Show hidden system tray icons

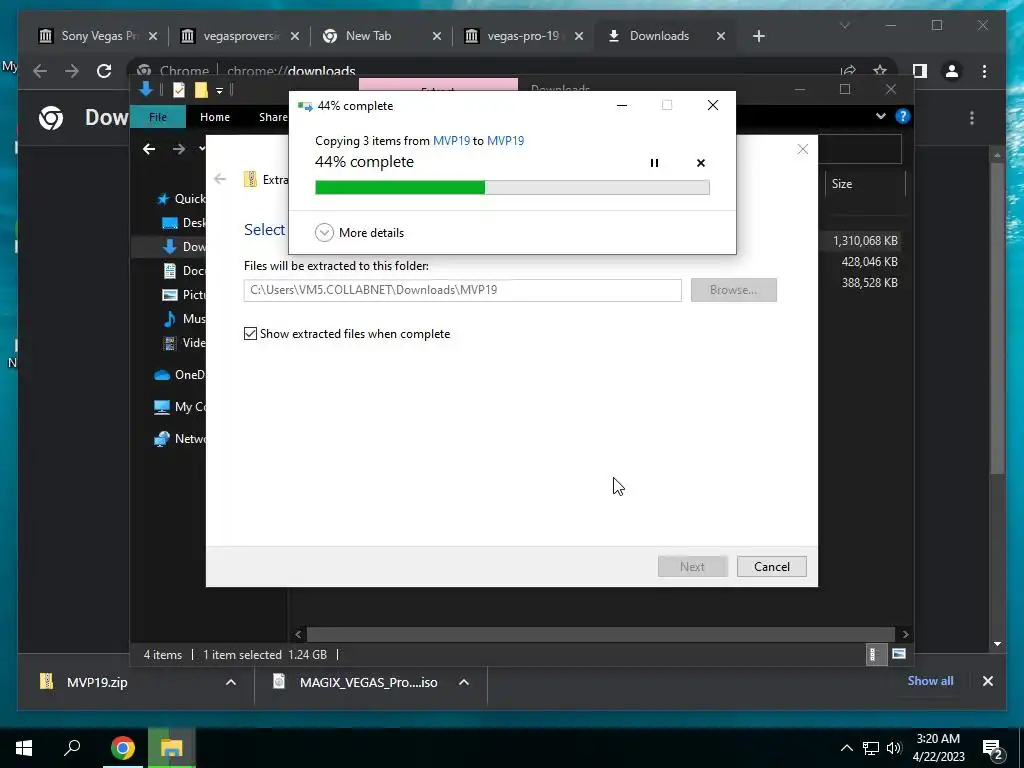(846, 748)
